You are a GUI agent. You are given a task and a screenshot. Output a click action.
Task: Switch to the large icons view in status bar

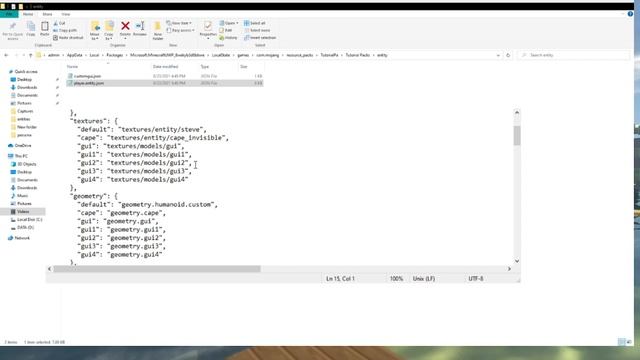[x=629, y=342]
